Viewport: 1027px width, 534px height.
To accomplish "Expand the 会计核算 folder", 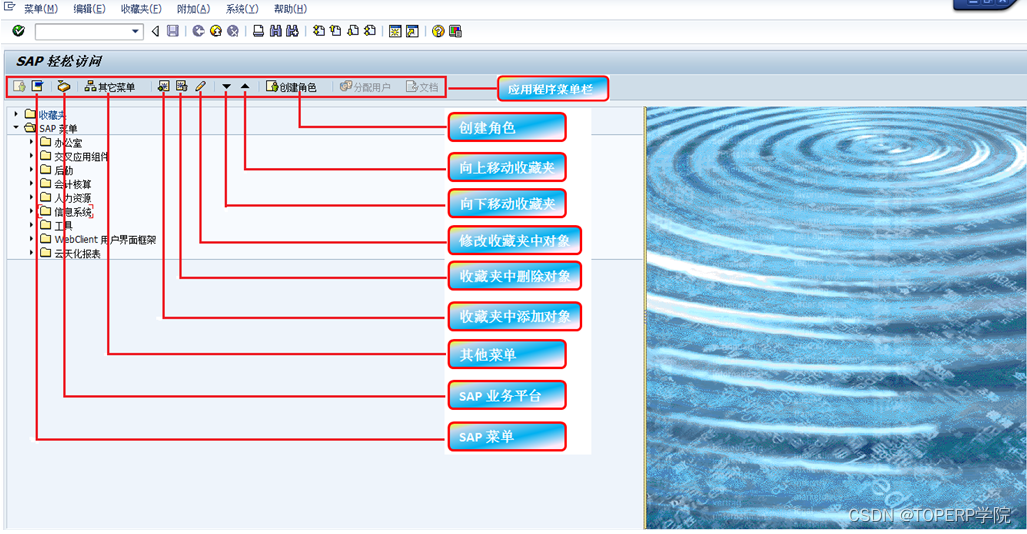I will click(31, 183).
